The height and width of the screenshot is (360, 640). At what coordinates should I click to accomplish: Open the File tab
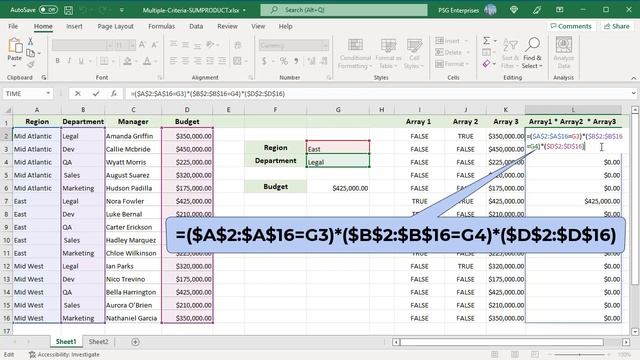click(13, 26)
